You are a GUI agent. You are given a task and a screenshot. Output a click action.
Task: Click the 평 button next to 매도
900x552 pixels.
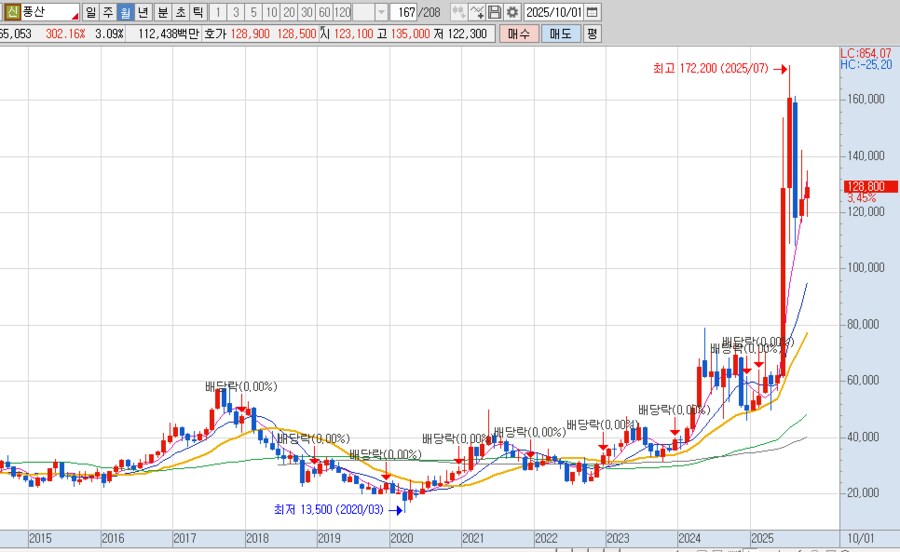592,34
